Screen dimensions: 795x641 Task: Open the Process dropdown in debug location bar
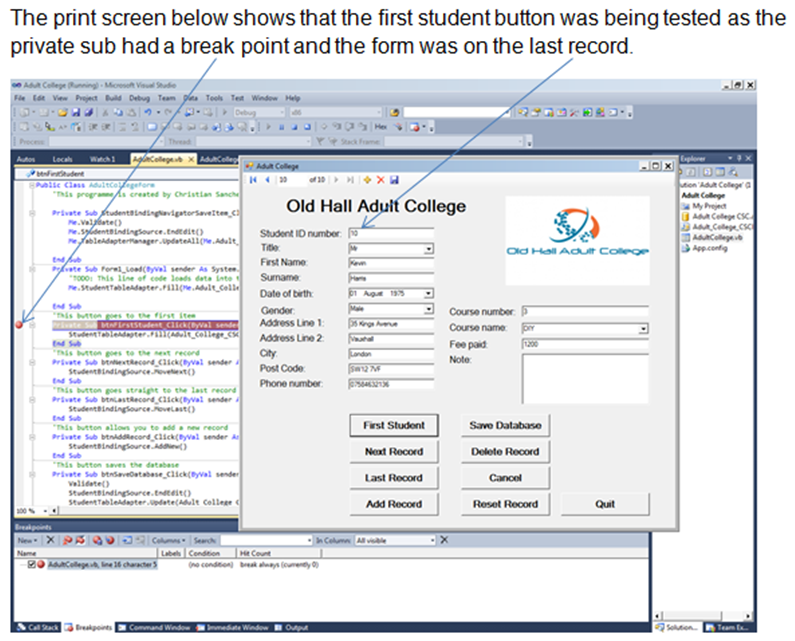point(106,141)
